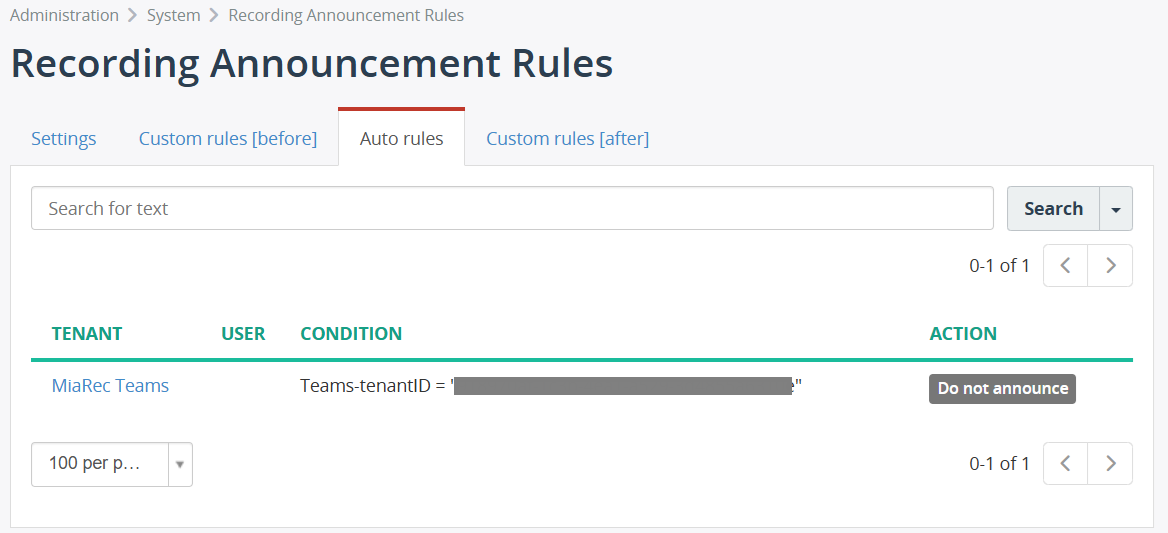Click the CONDITION column header

pos(351,334)
